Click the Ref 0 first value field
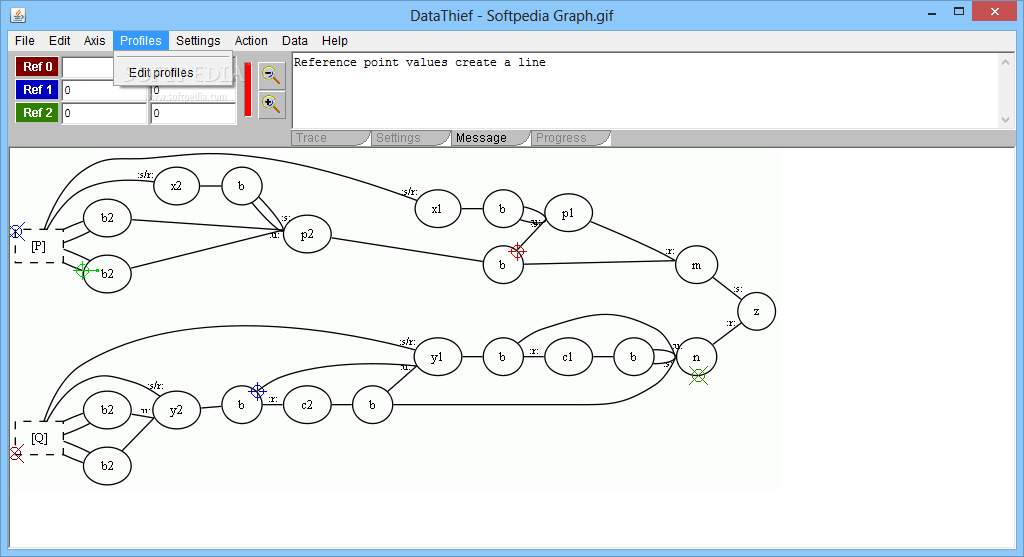Viewport: 1024px width, 557px height. pos(88,67)
